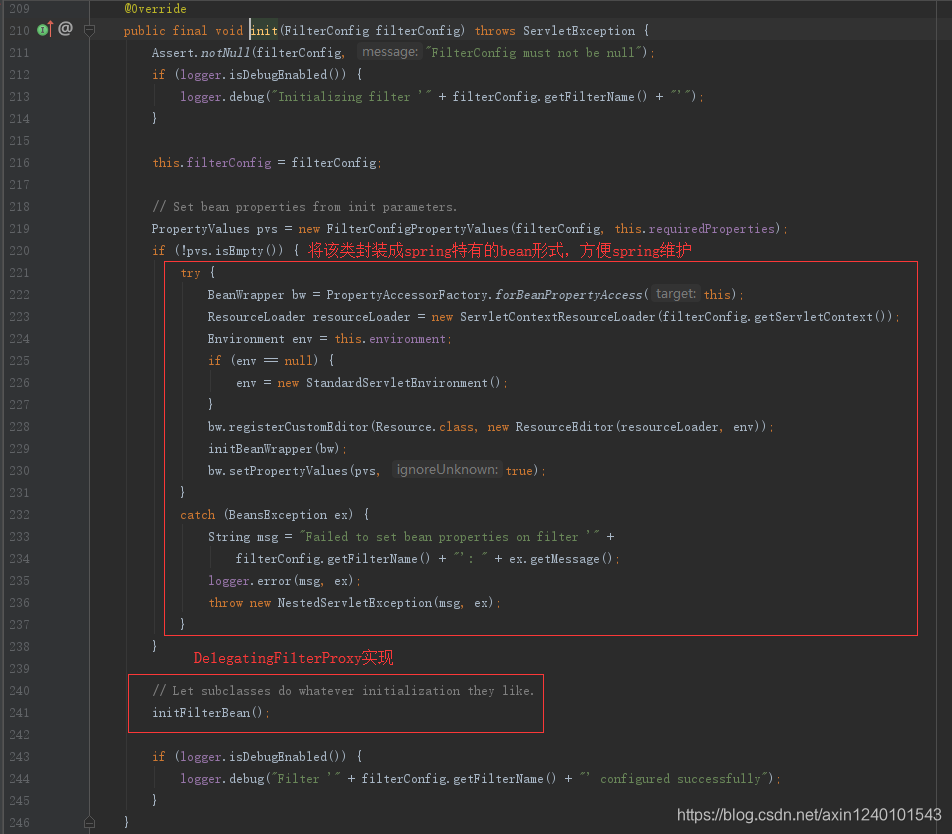The width and height of the screenshot is (952, 834).
Task: Click FilterConfigPropertyValues on line 219
Action: click(418, 229)
